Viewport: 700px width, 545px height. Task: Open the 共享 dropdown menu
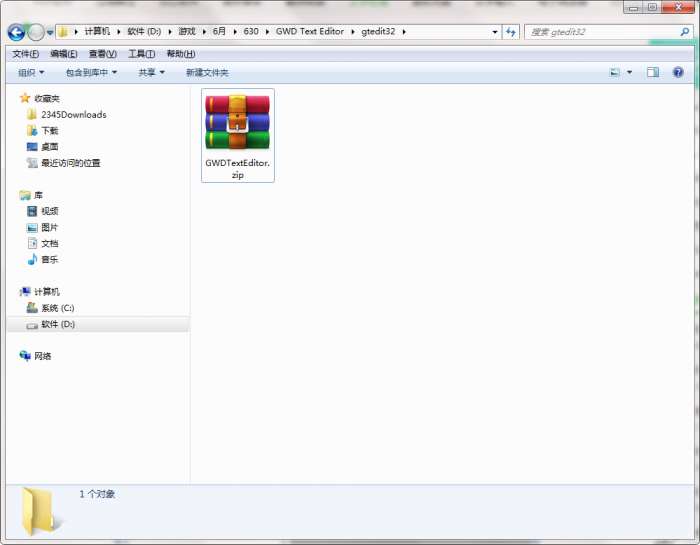152,72
